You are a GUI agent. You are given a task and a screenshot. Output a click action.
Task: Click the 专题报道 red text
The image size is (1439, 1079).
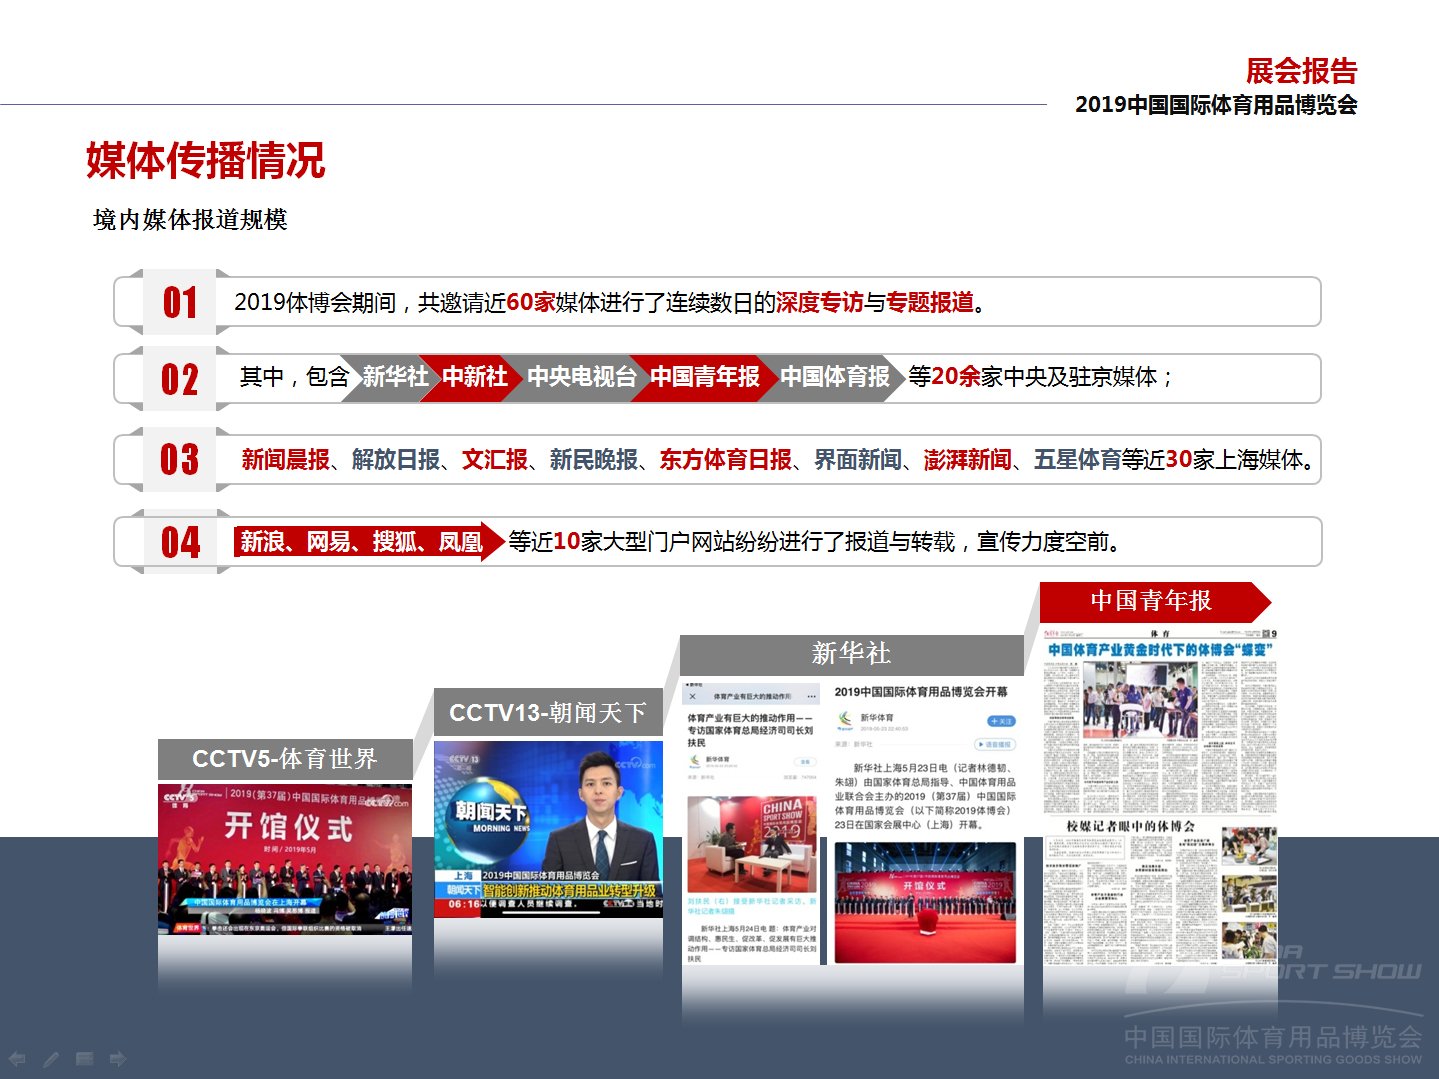point(930,303)
